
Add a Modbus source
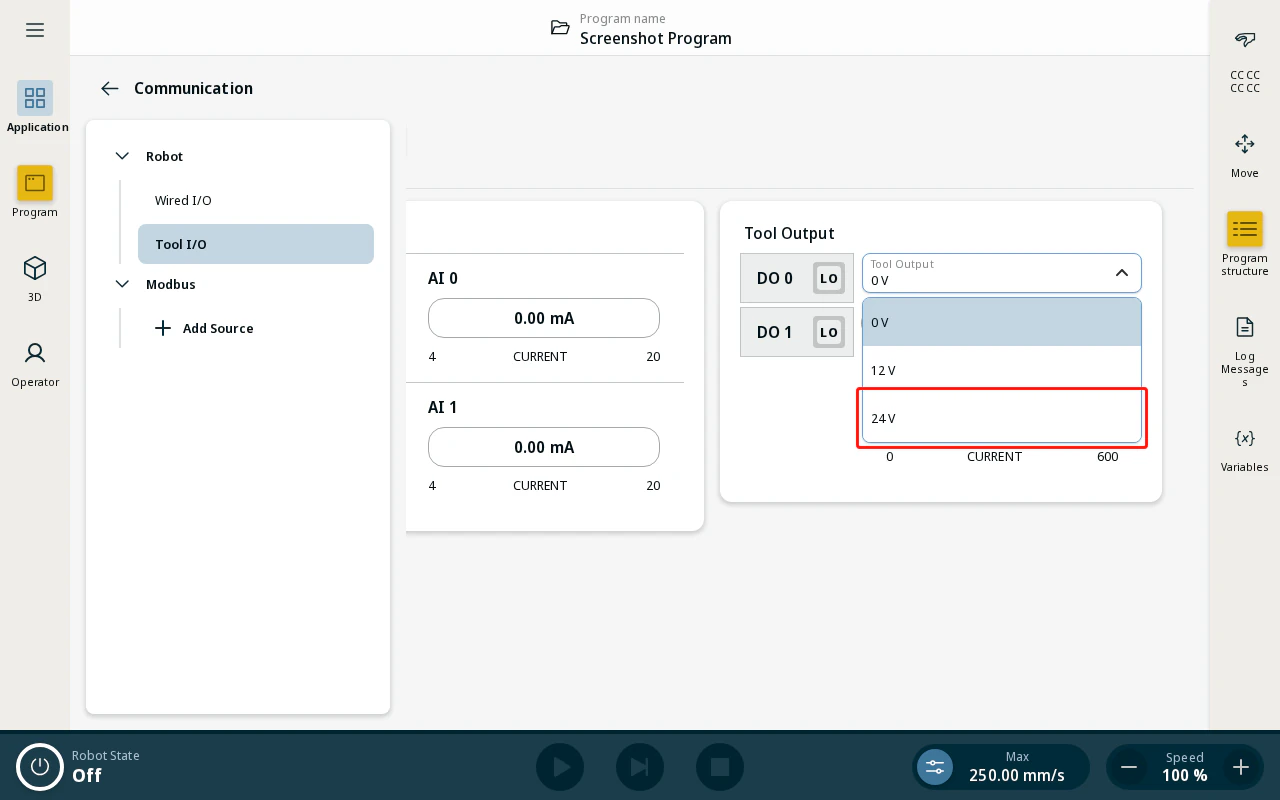(x=204, y=328)
